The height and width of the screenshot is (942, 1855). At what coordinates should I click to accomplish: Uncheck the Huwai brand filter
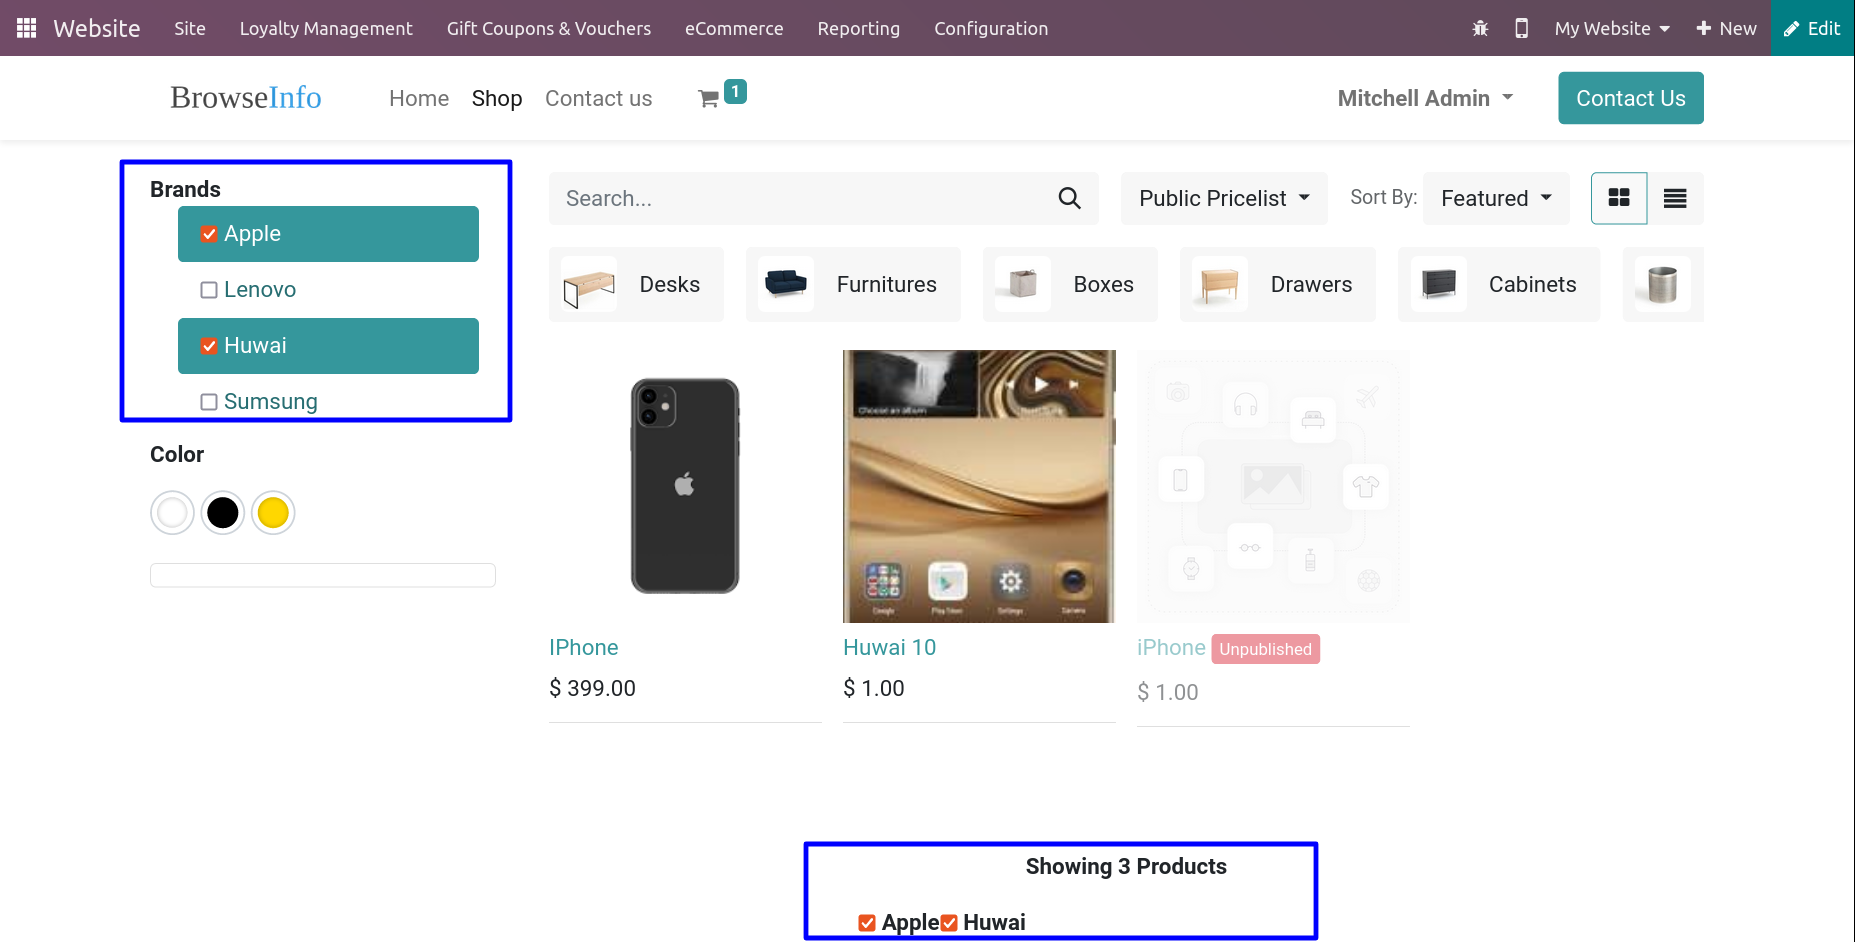(x=209, y=346)
